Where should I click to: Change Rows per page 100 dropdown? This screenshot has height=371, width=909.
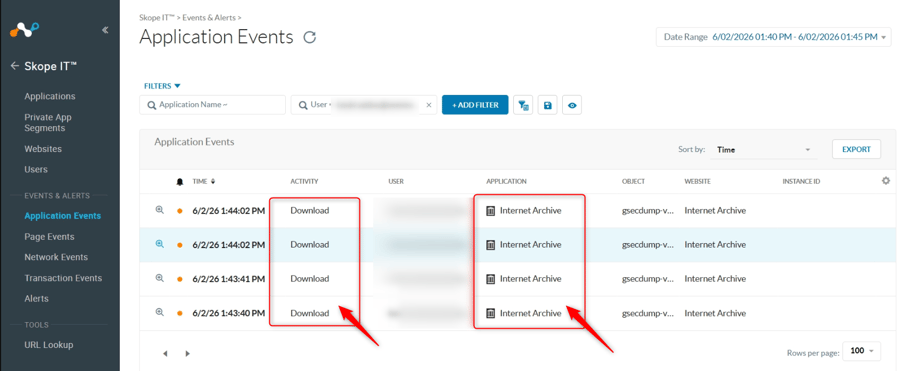click(x=861, y=351)
